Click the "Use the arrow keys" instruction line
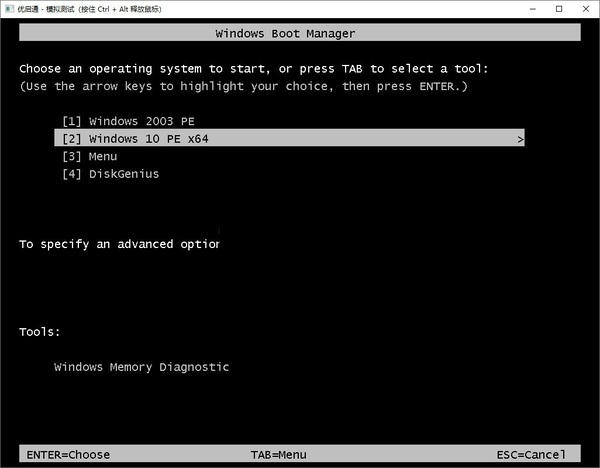Image resolution: width=600 pixels, height=468 pixels. coord(243,86)
